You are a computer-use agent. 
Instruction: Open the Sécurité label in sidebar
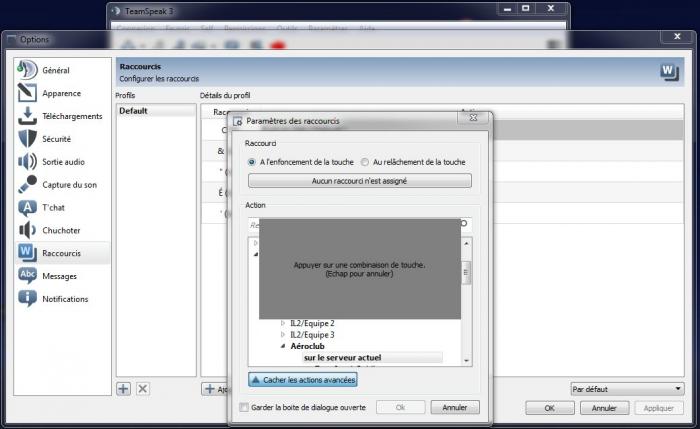[56, 139]
